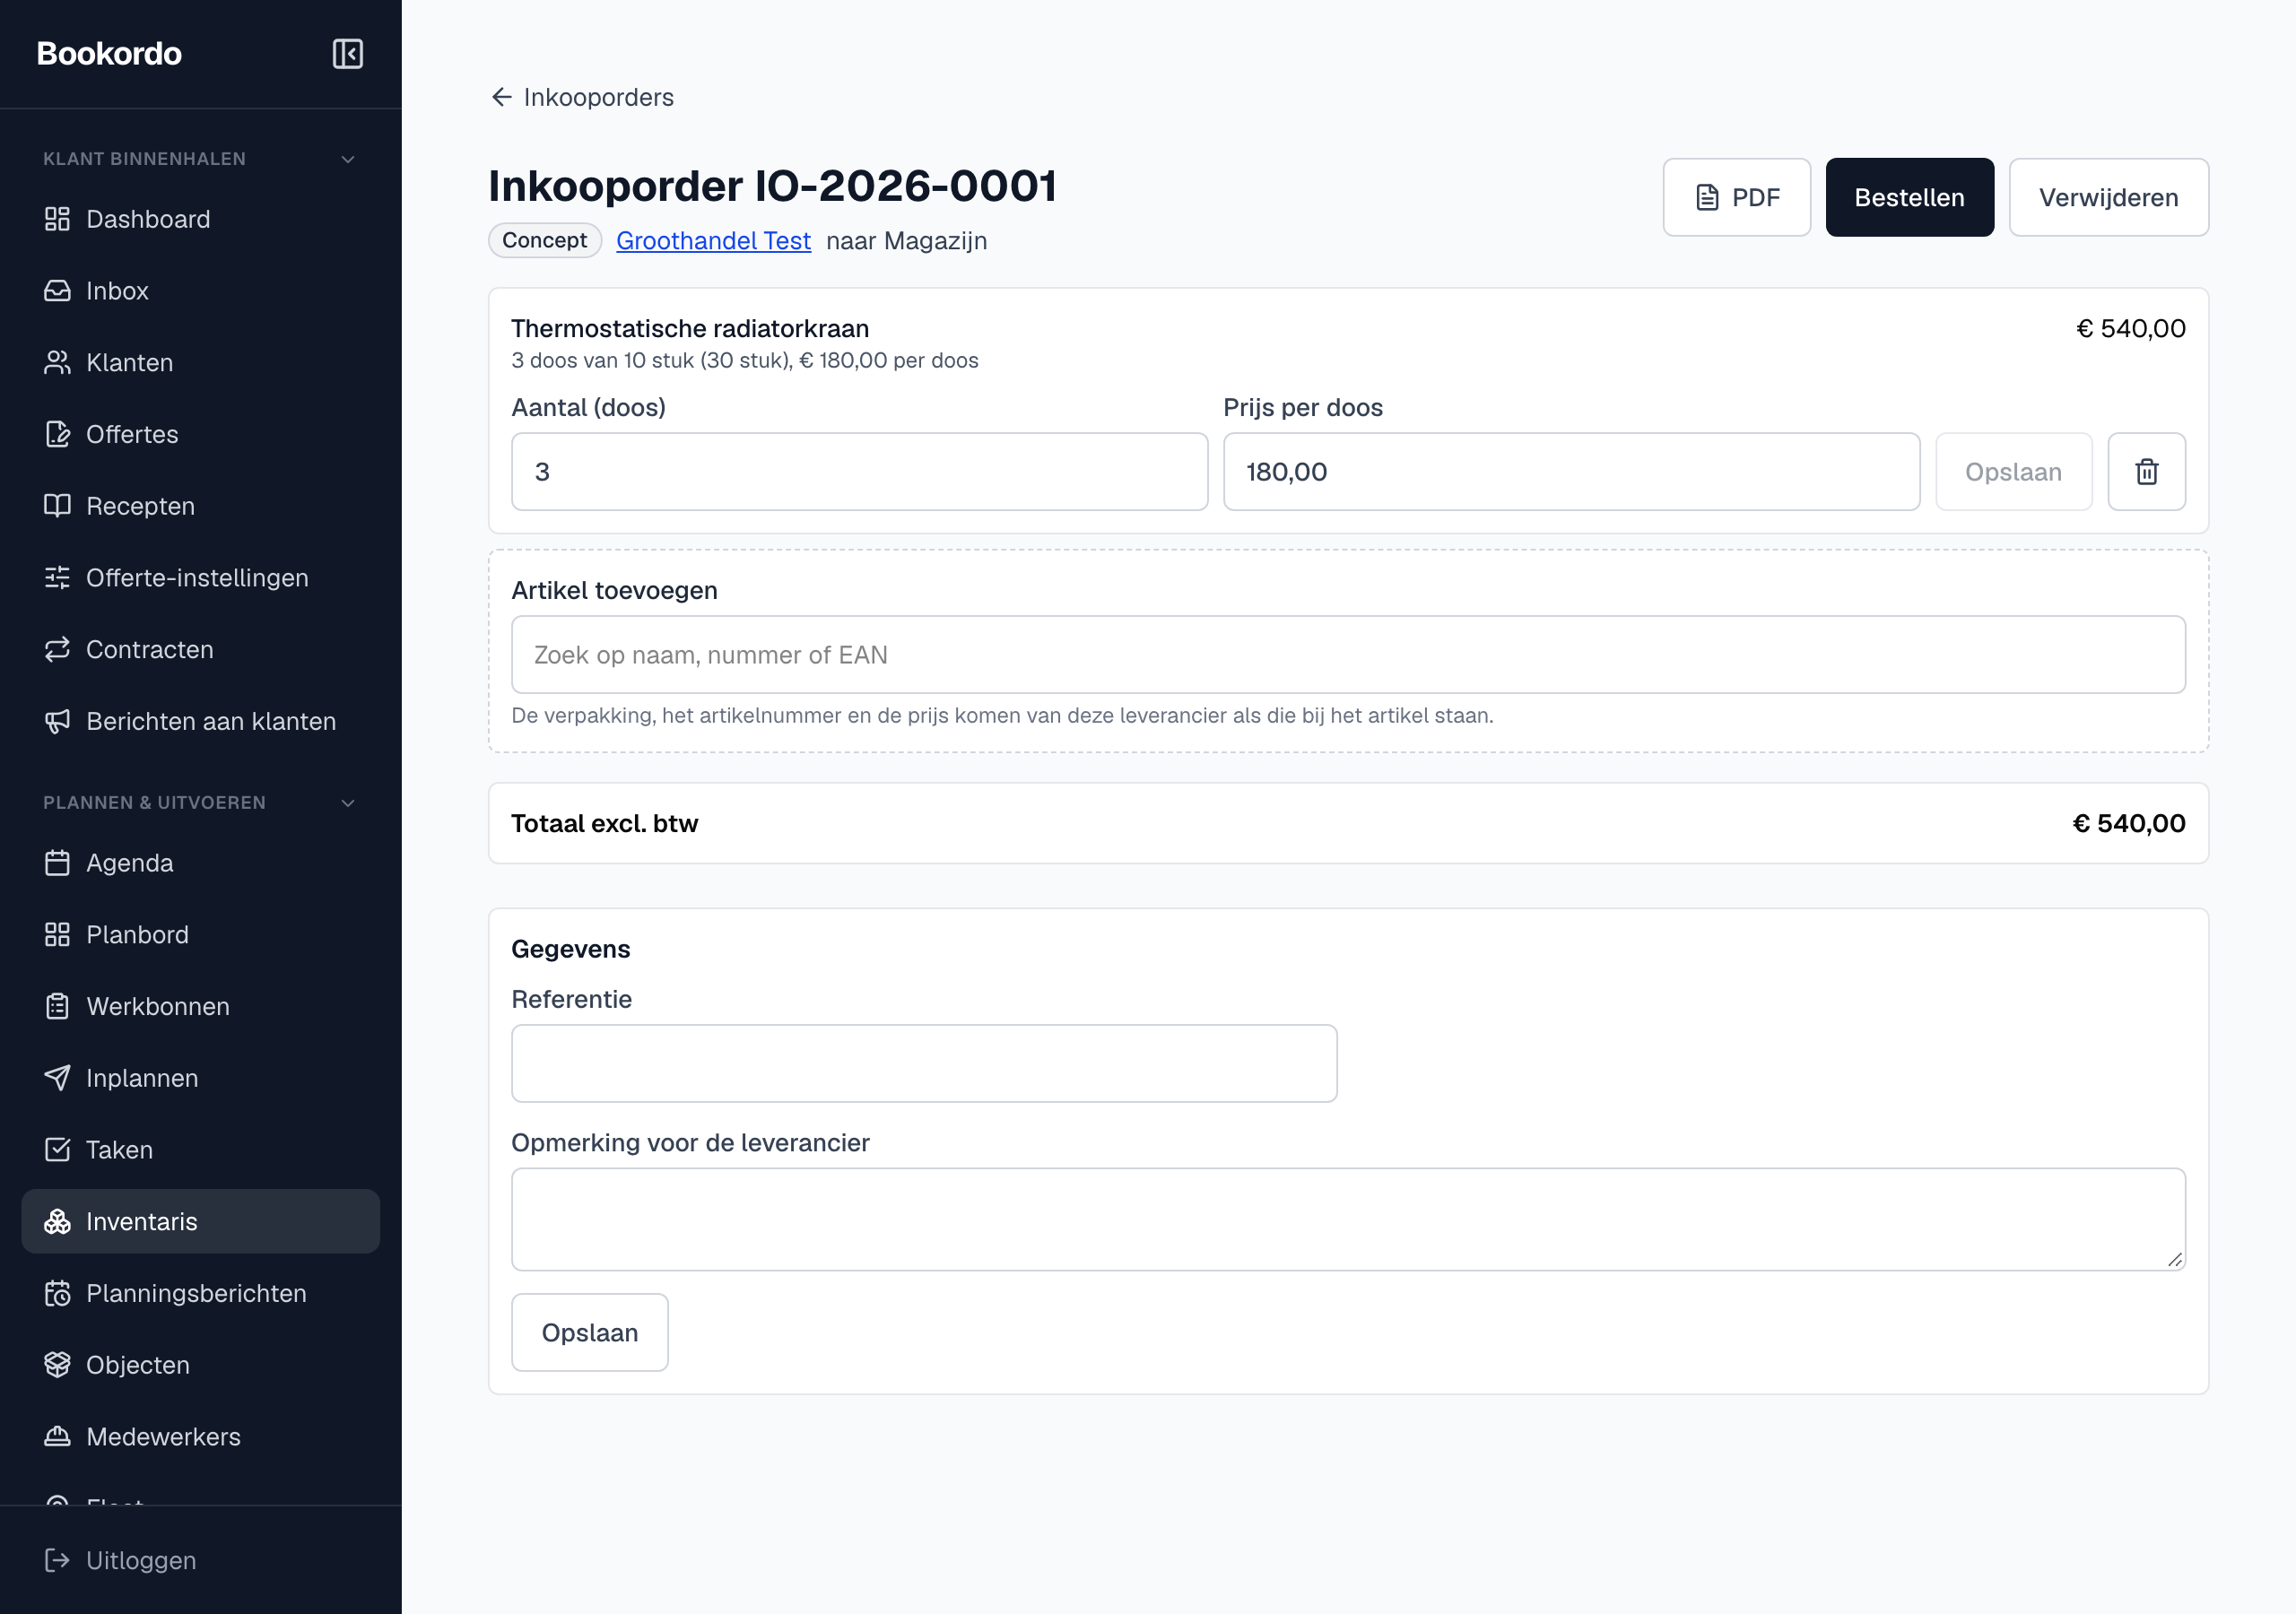The image size is (2296, 1614).
Task: Click the Agenda calendar icon
Action: [57, 863]
